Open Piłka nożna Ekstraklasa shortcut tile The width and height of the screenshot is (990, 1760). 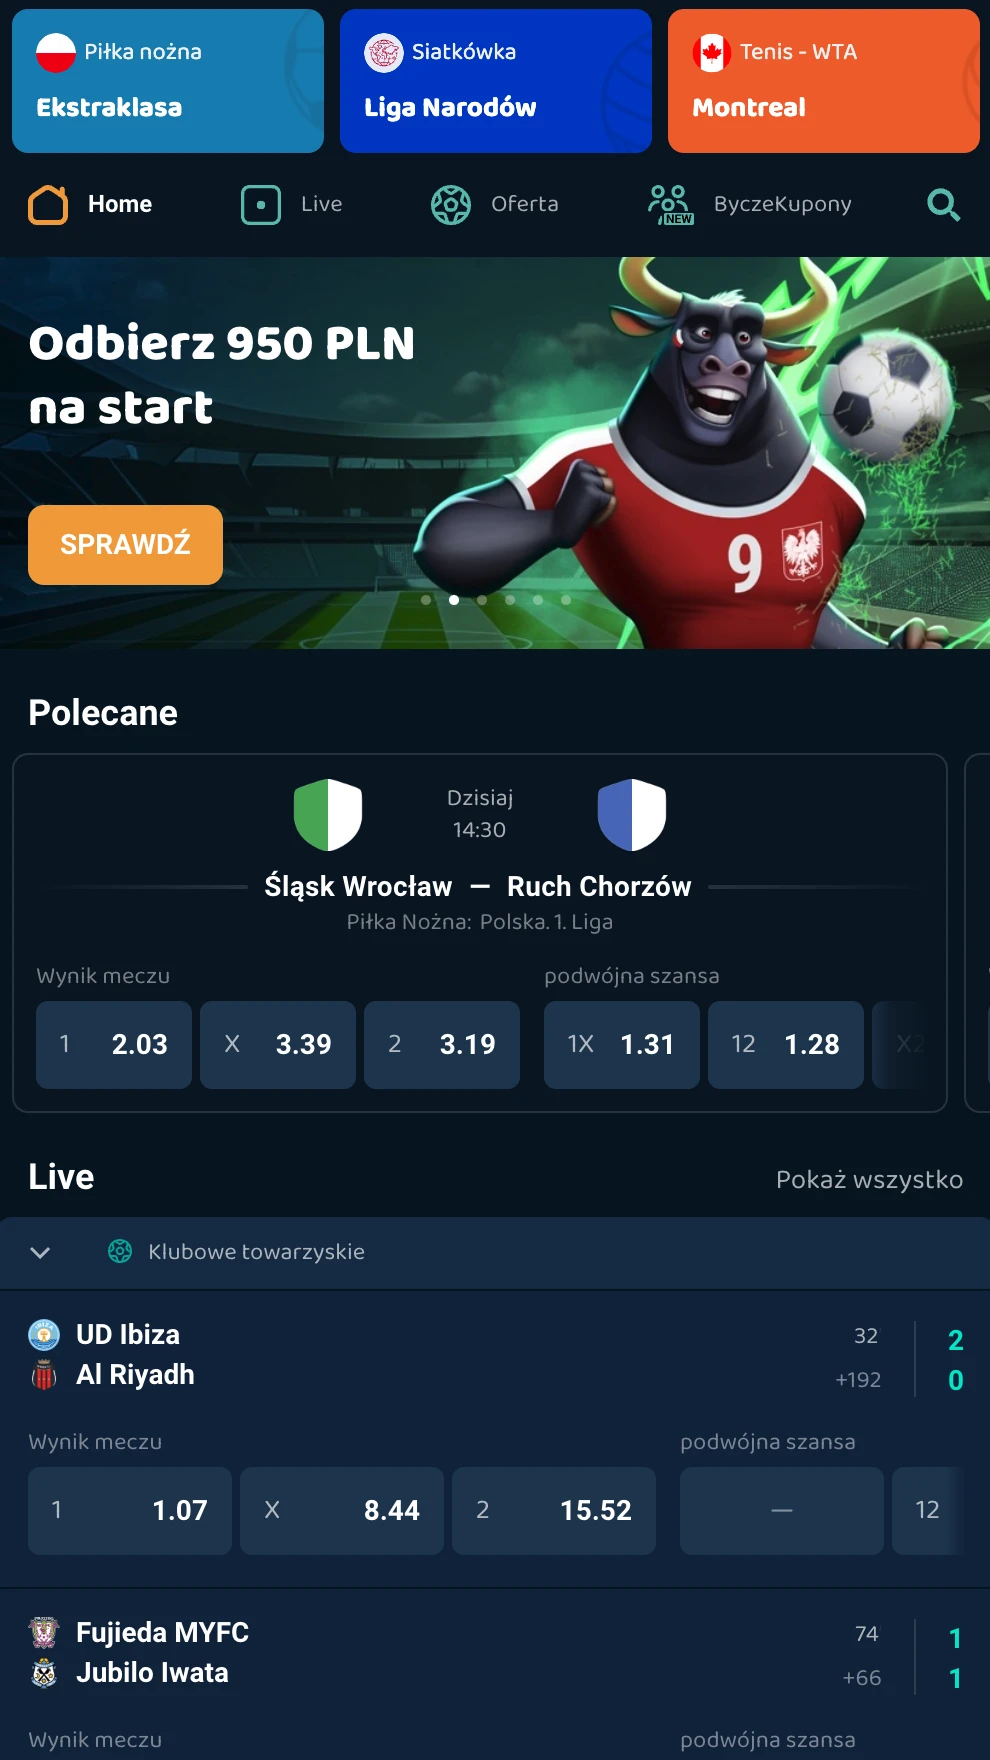[168, 81]
